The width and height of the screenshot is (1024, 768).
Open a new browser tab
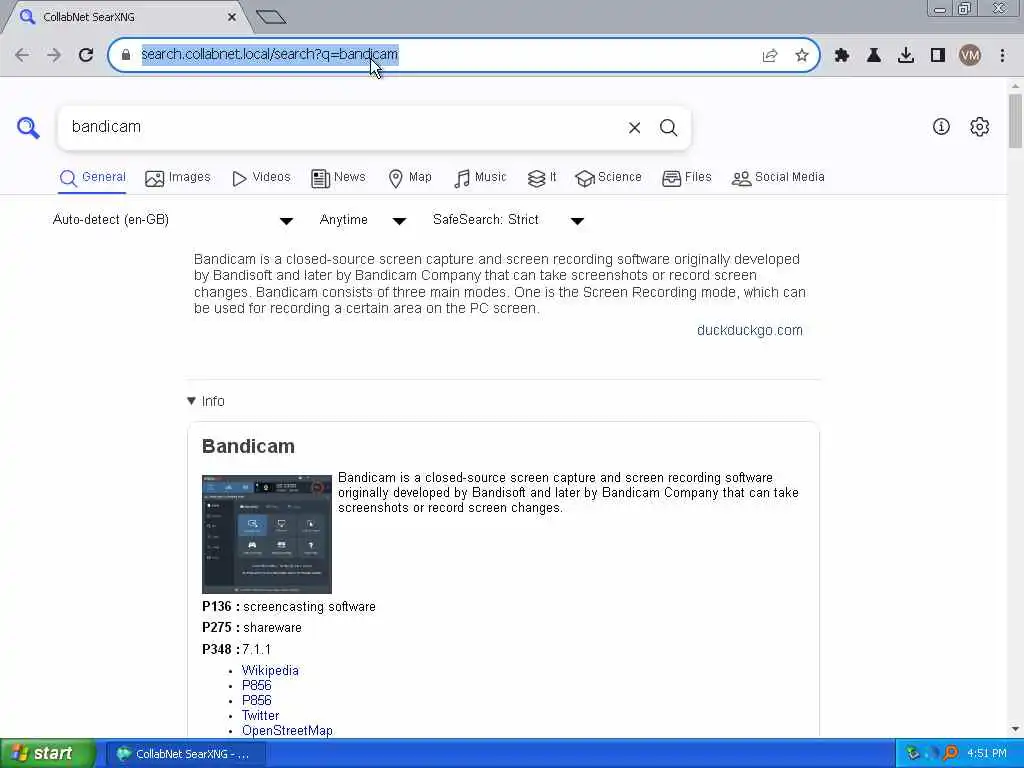pos(270,17)
